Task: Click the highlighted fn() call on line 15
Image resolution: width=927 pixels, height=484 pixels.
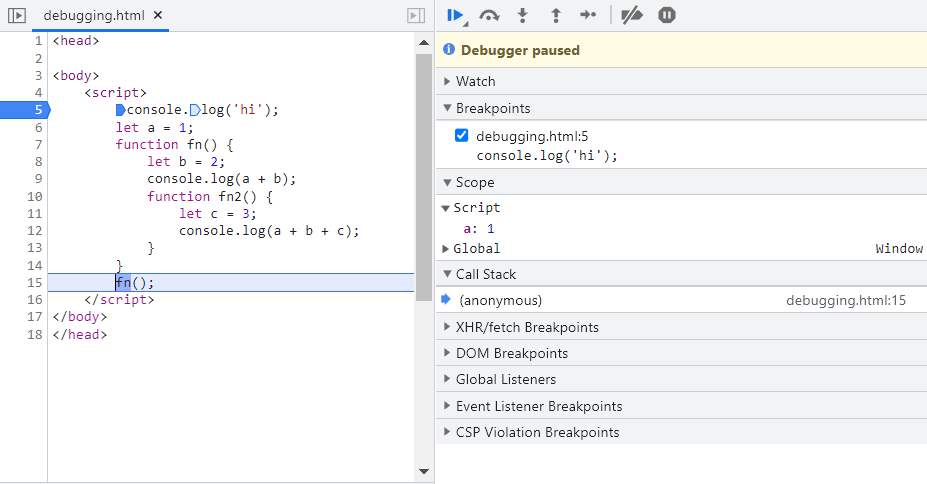Action: (135, 282)
